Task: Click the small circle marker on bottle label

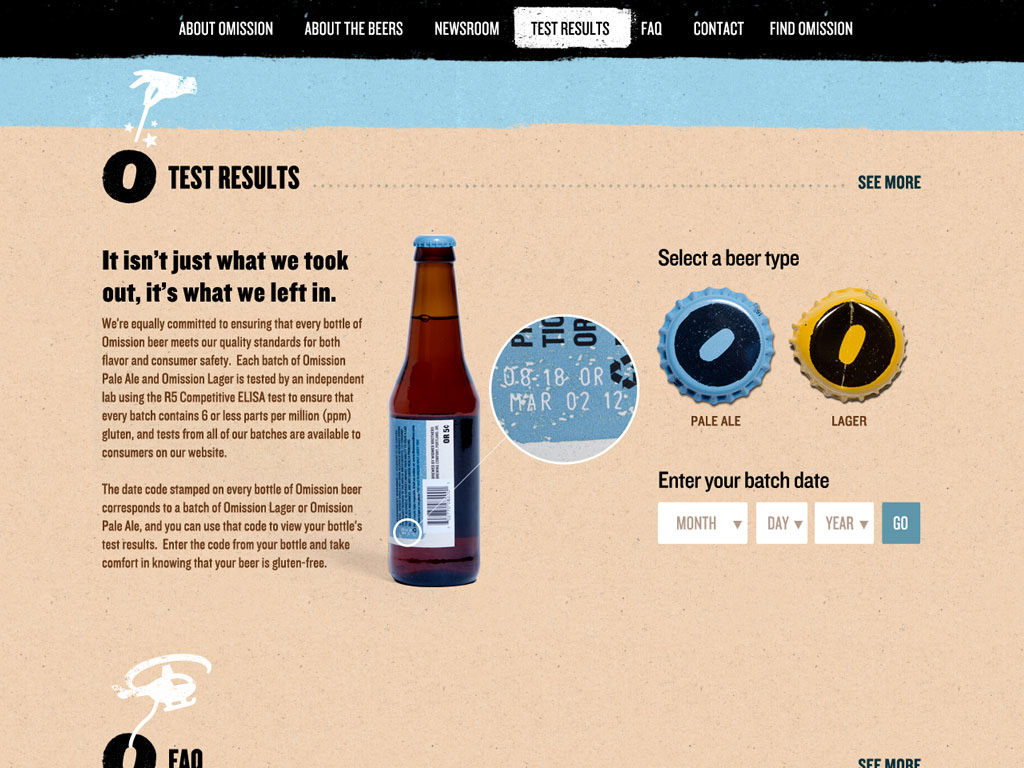Action: point(408,532)
